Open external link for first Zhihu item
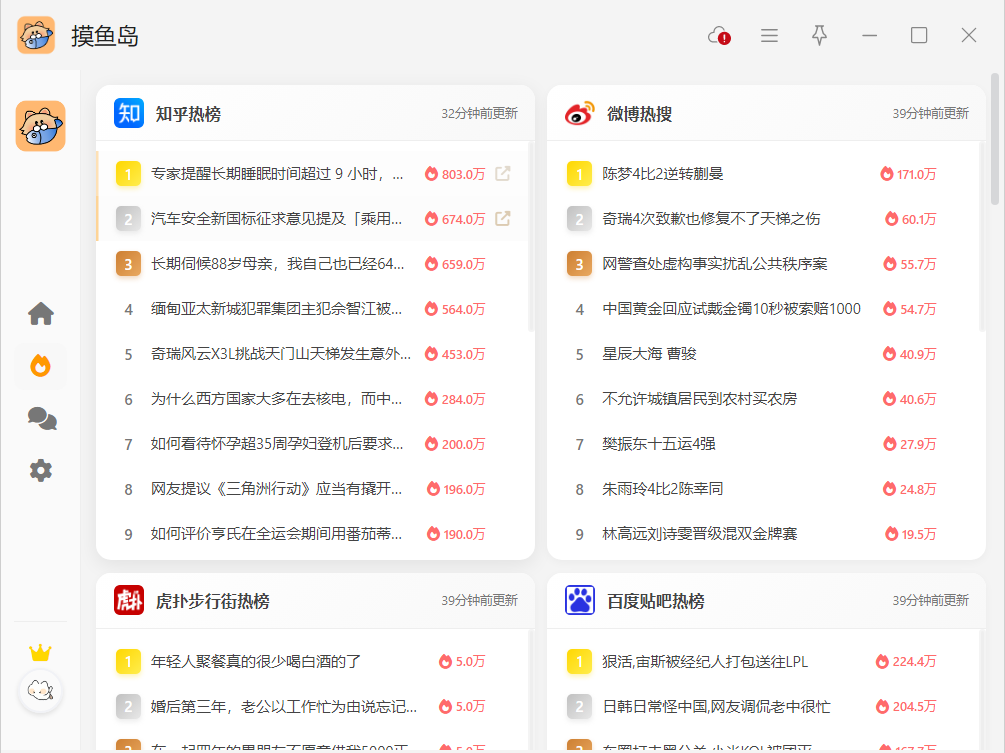Image resolution: width=1005 pixels, height=753 pixels. 503,174
